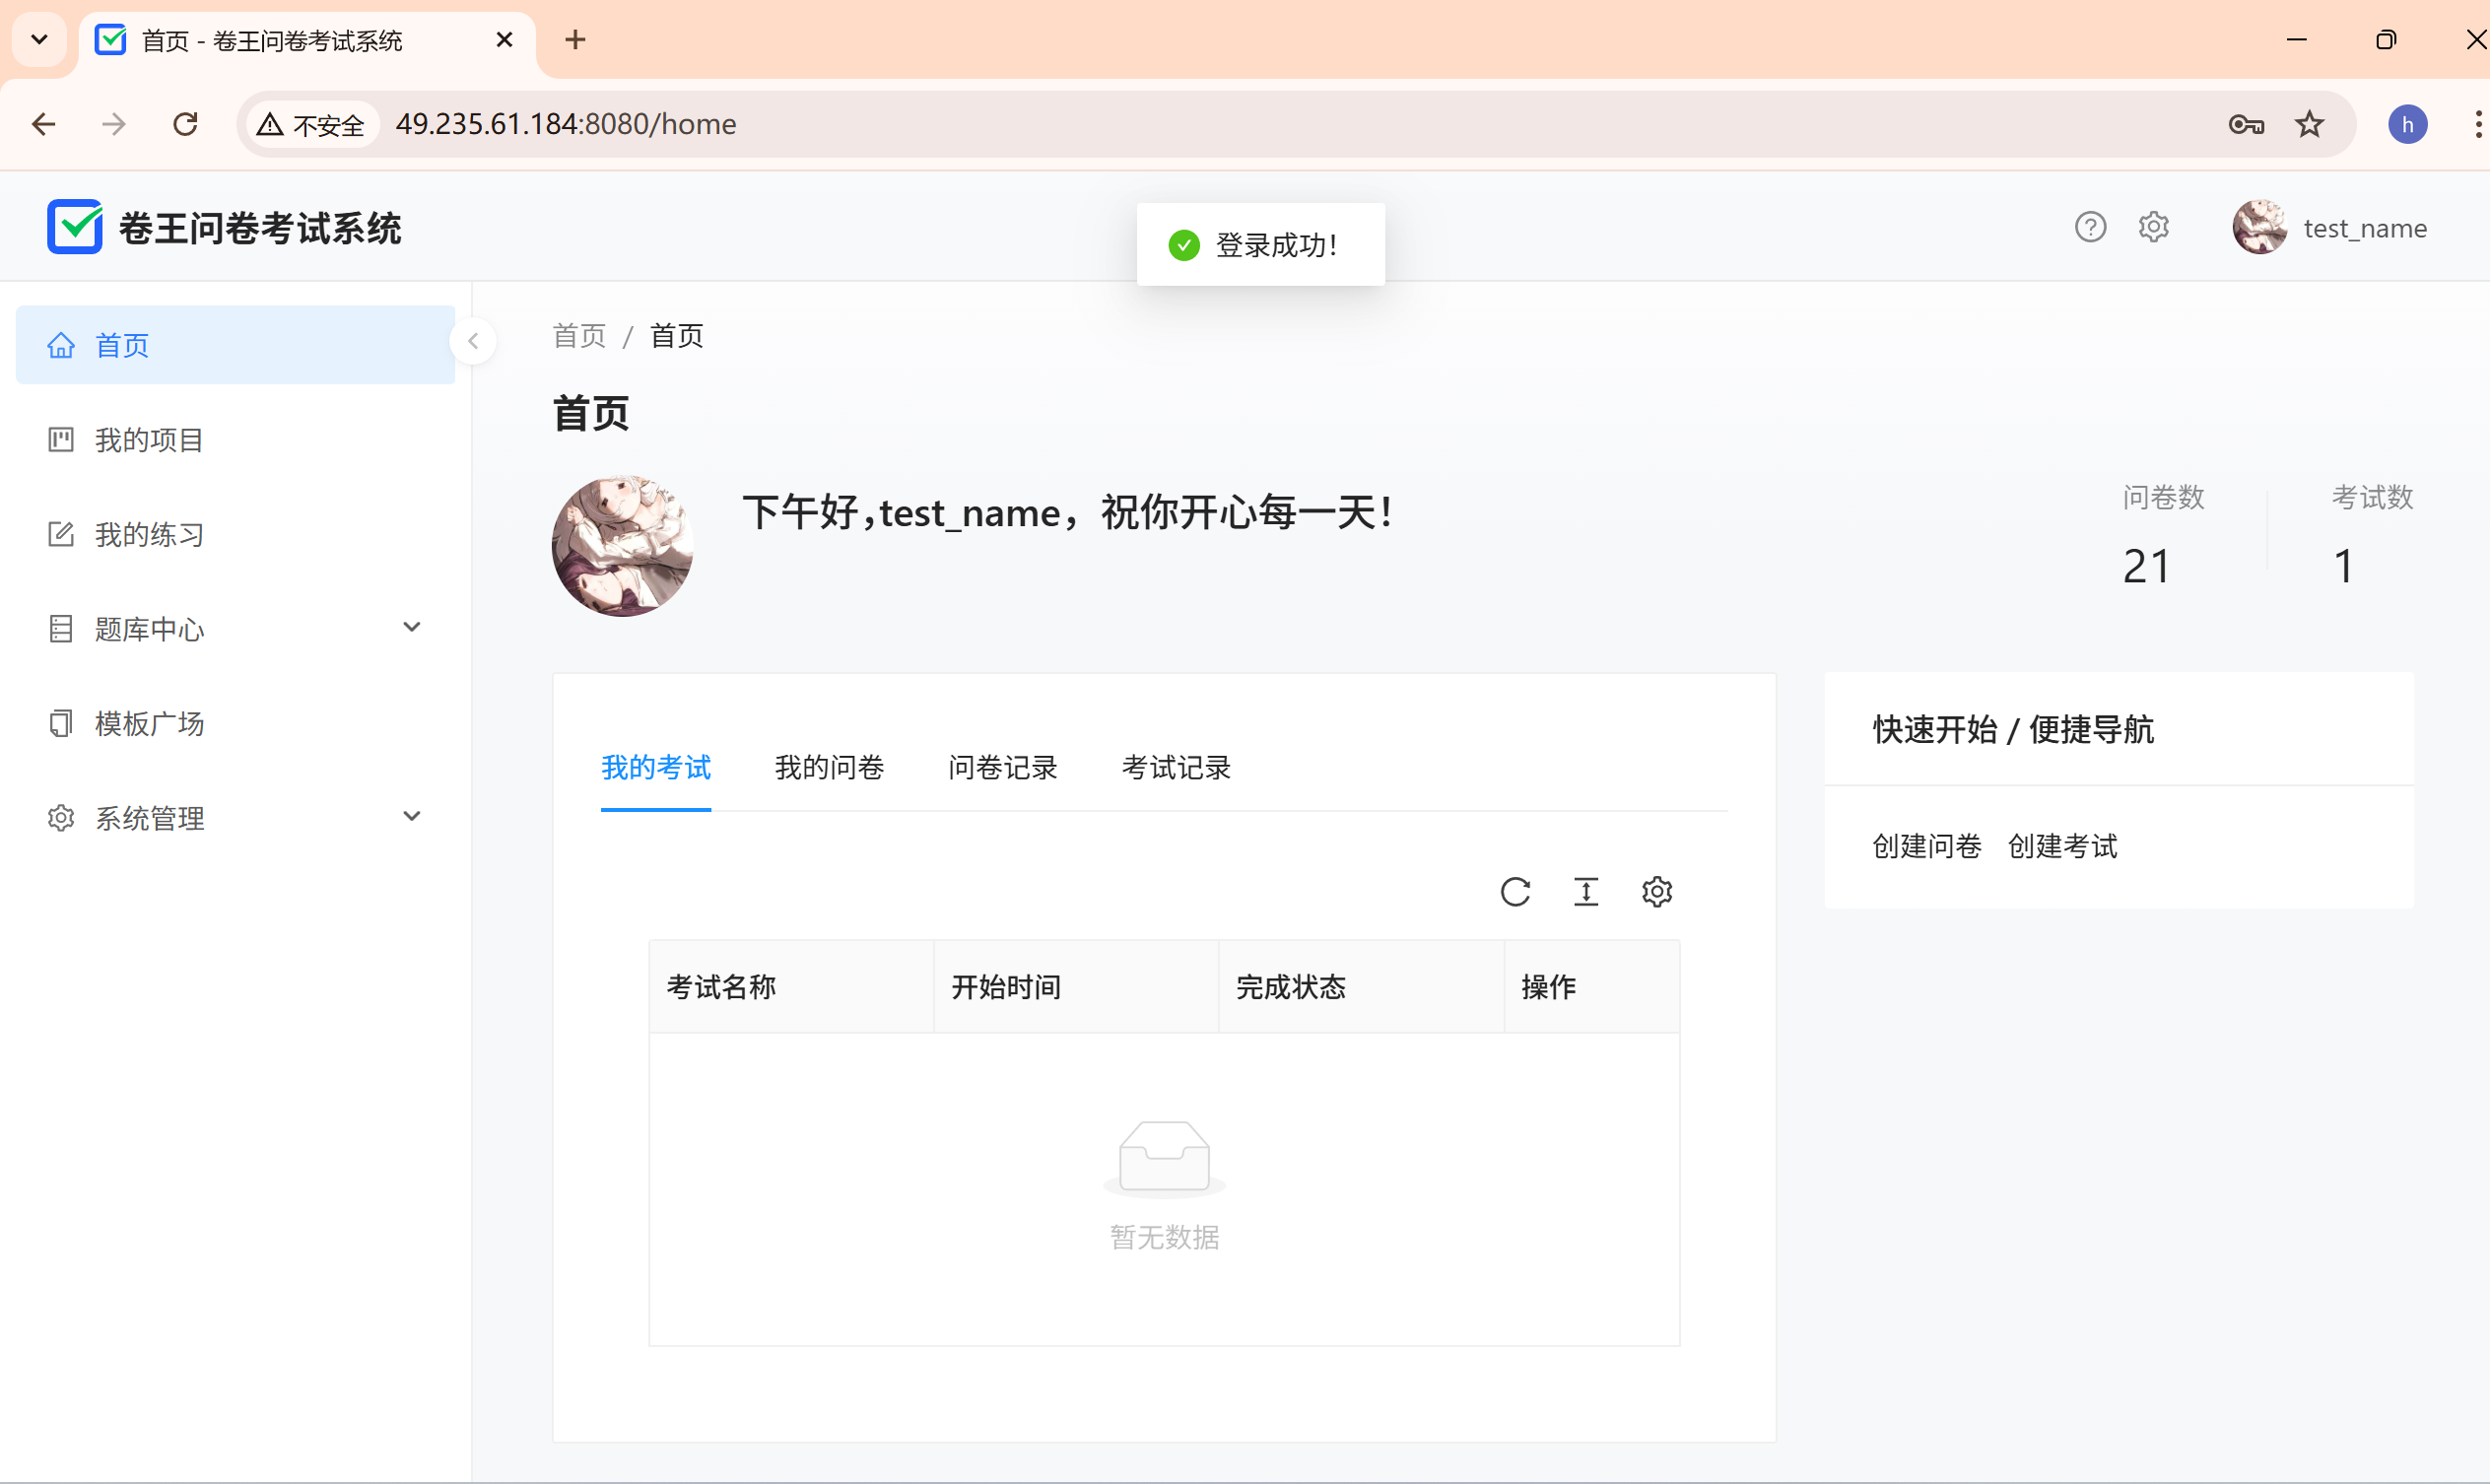This screenshot has height=1484, width=2490.
Task: Collapse the sidebar with arrow button
Action: (473, 341)
